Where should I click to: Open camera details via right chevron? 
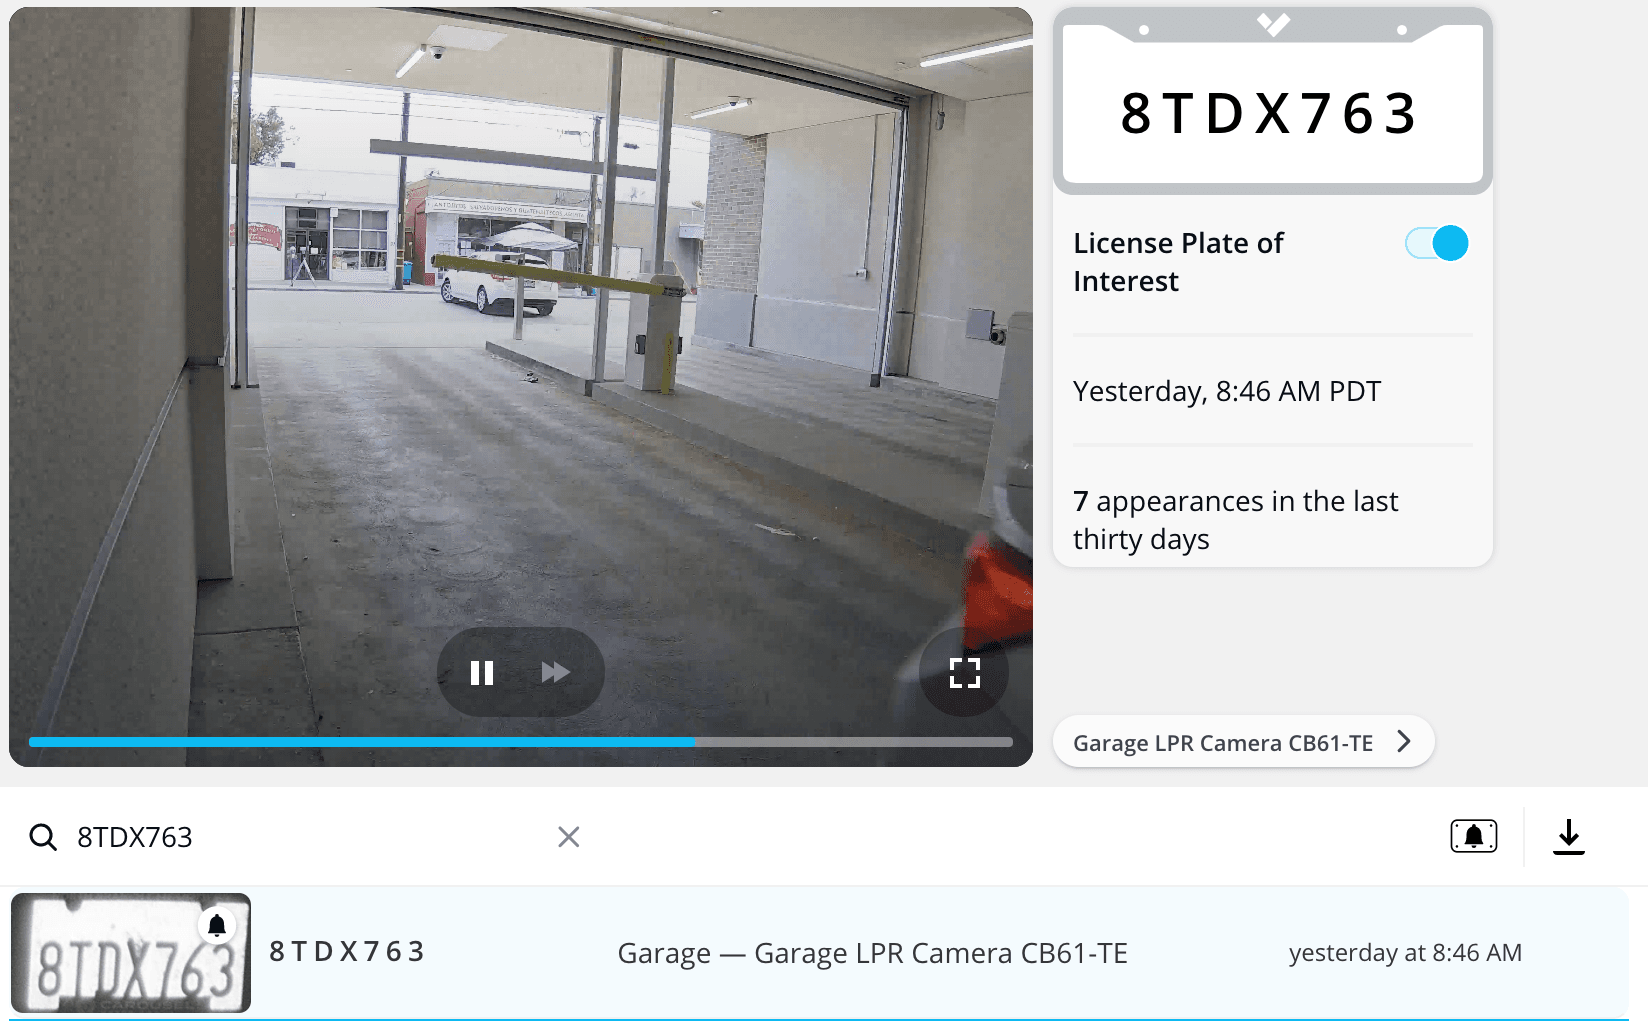click(1405, 741)
